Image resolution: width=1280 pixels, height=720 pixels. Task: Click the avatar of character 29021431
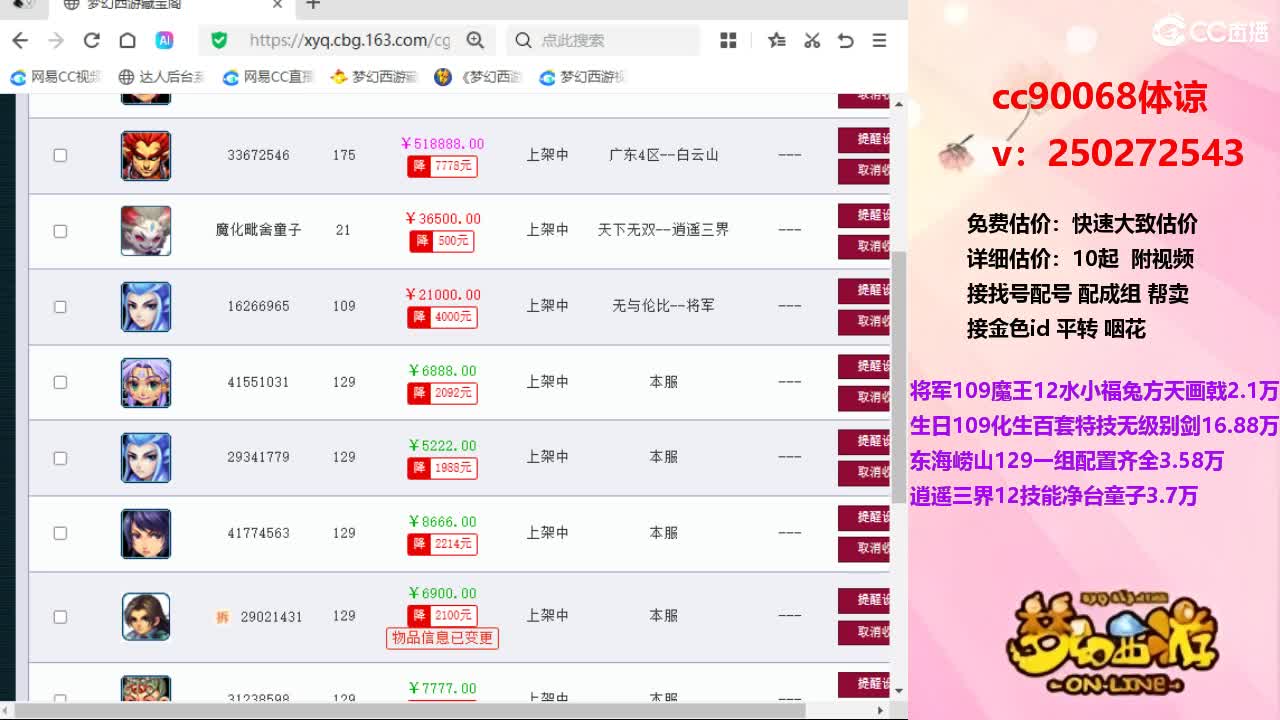[x=146, y=617]
